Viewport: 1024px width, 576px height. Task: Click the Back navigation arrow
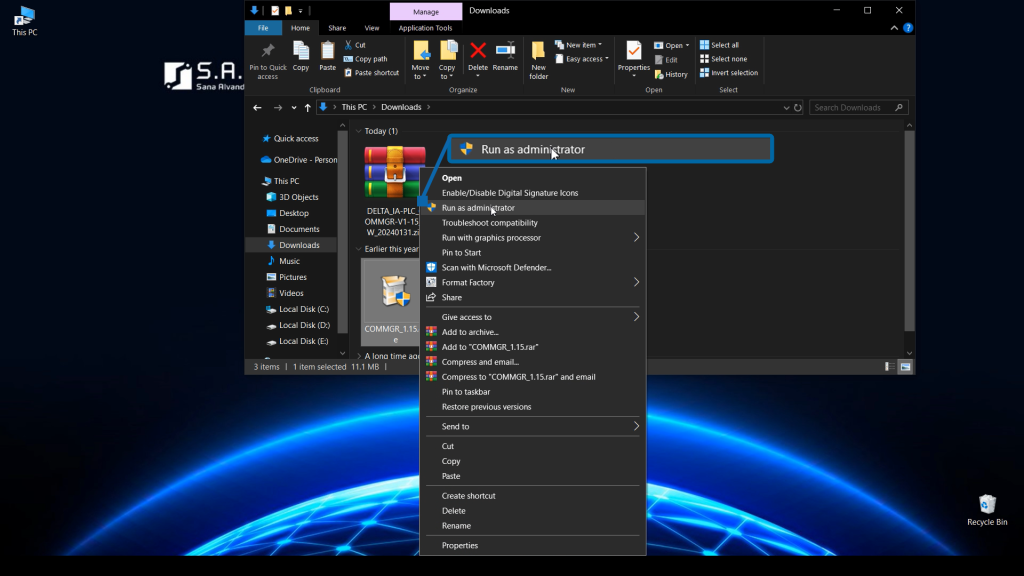point(257,108)
